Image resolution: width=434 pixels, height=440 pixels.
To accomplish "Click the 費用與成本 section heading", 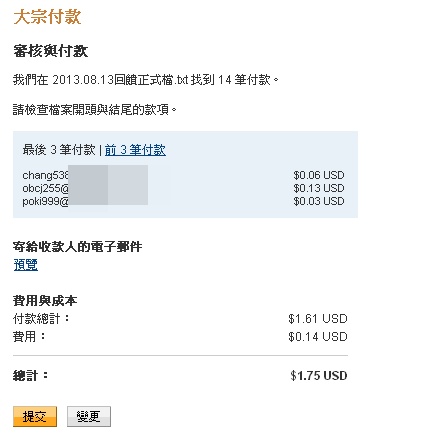I will point(45,301).
